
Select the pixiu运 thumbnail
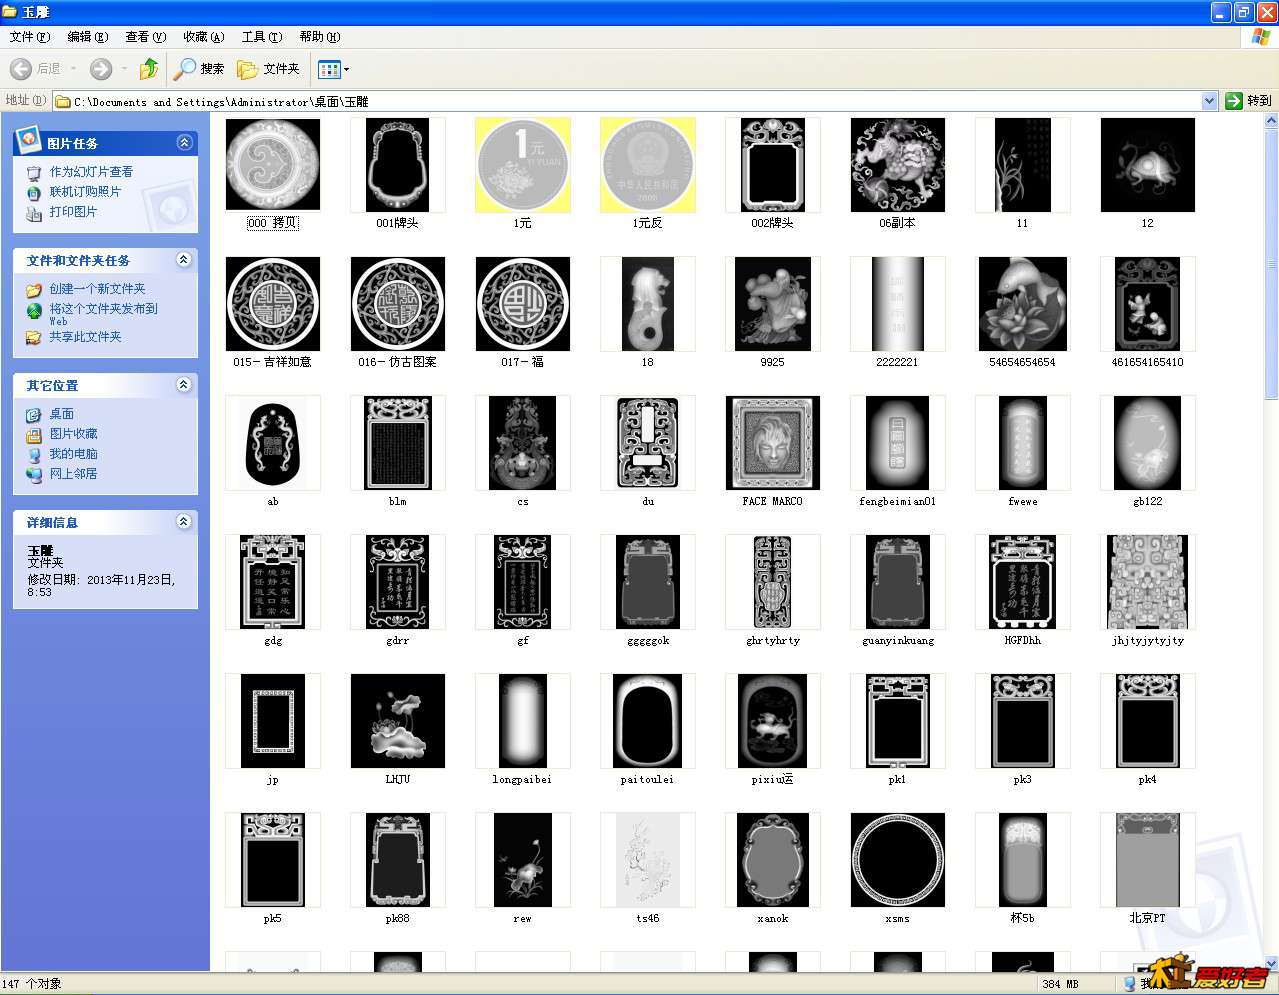coord(773,721)
